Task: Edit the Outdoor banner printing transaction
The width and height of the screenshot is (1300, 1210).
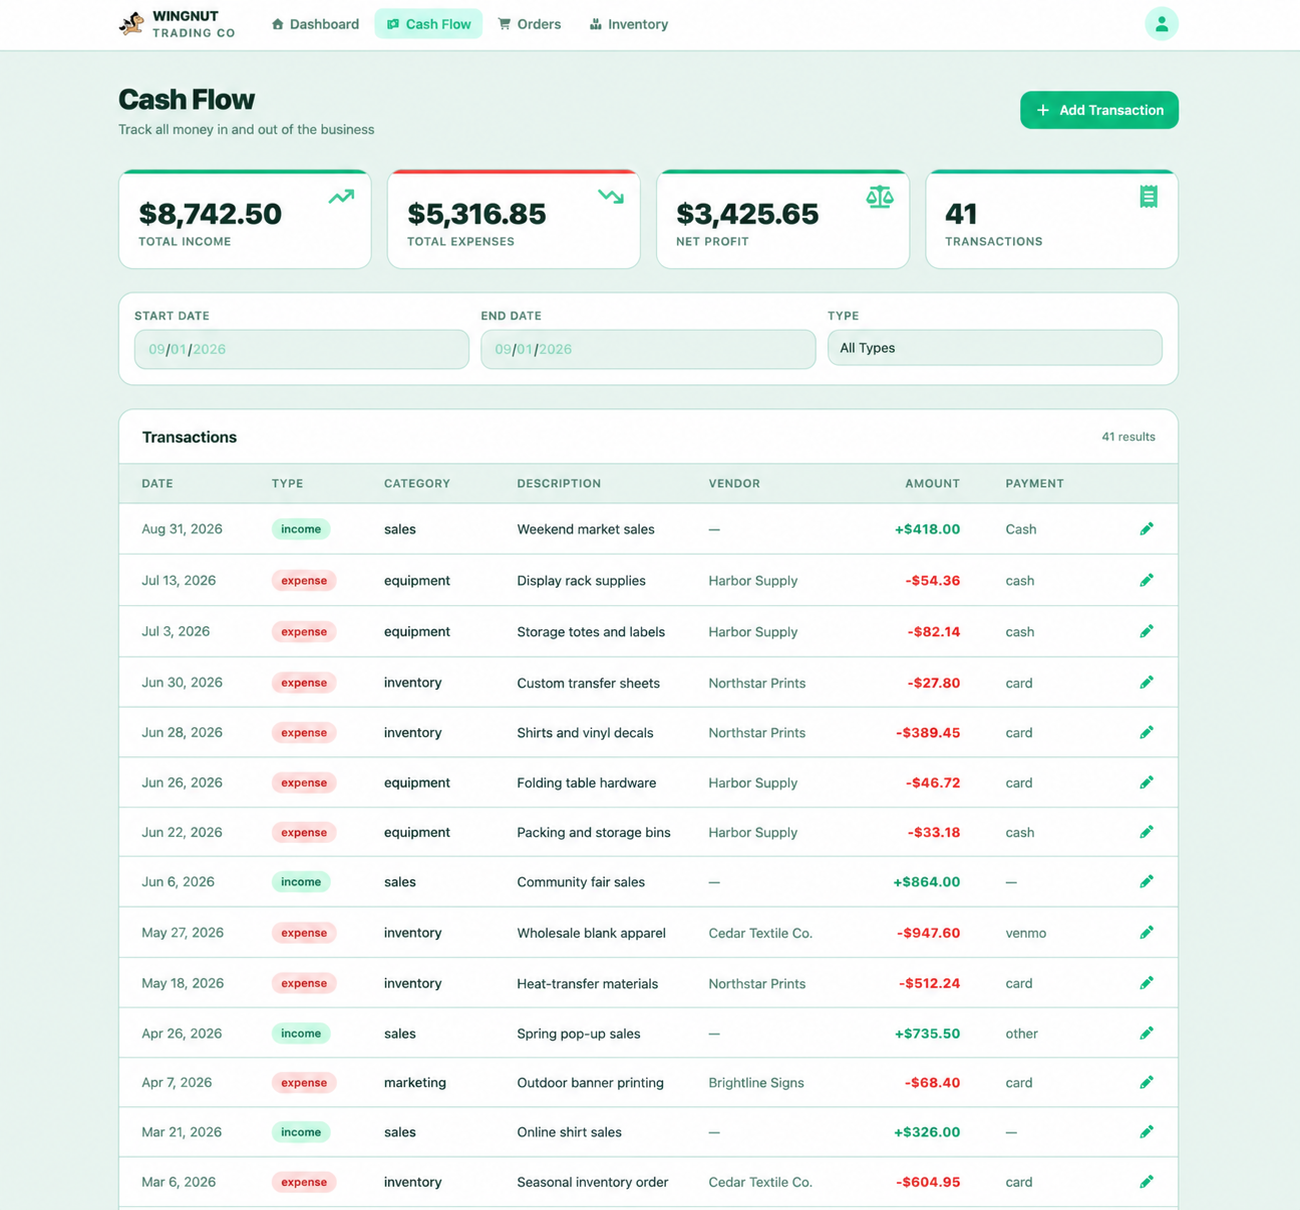Action: coord(1146,1082)
